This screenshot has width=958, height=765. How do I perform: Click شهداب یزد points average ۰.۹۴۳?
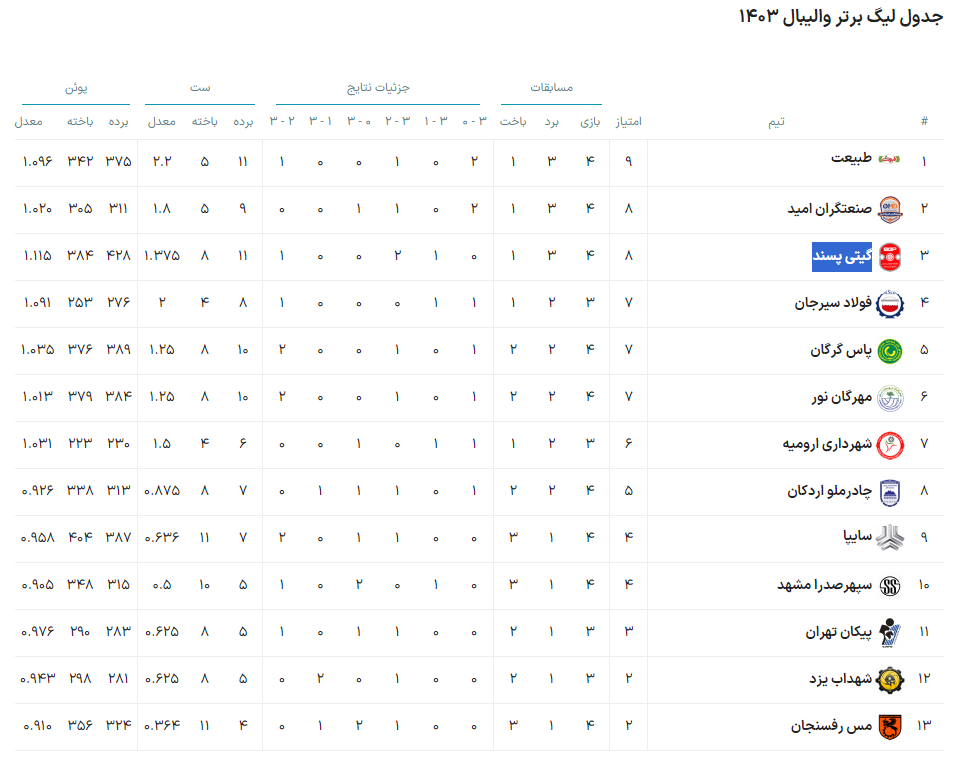[37, 679]
